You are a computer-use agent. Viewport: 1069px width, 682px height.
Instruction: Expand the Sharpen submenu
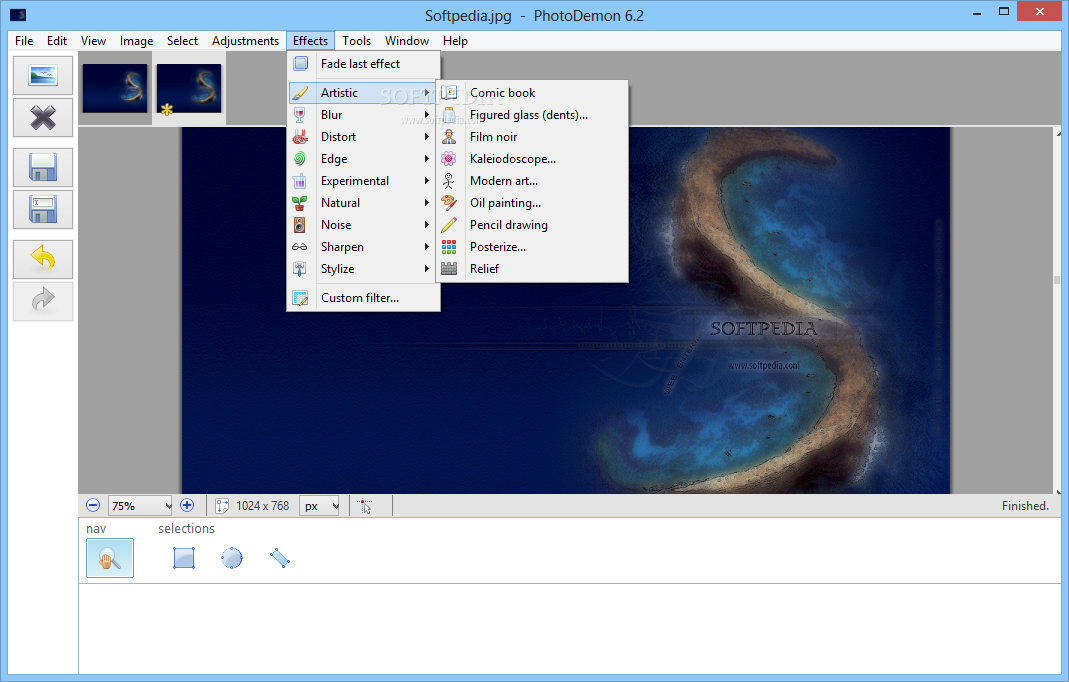pyautogui.click(x=363, y=247)
